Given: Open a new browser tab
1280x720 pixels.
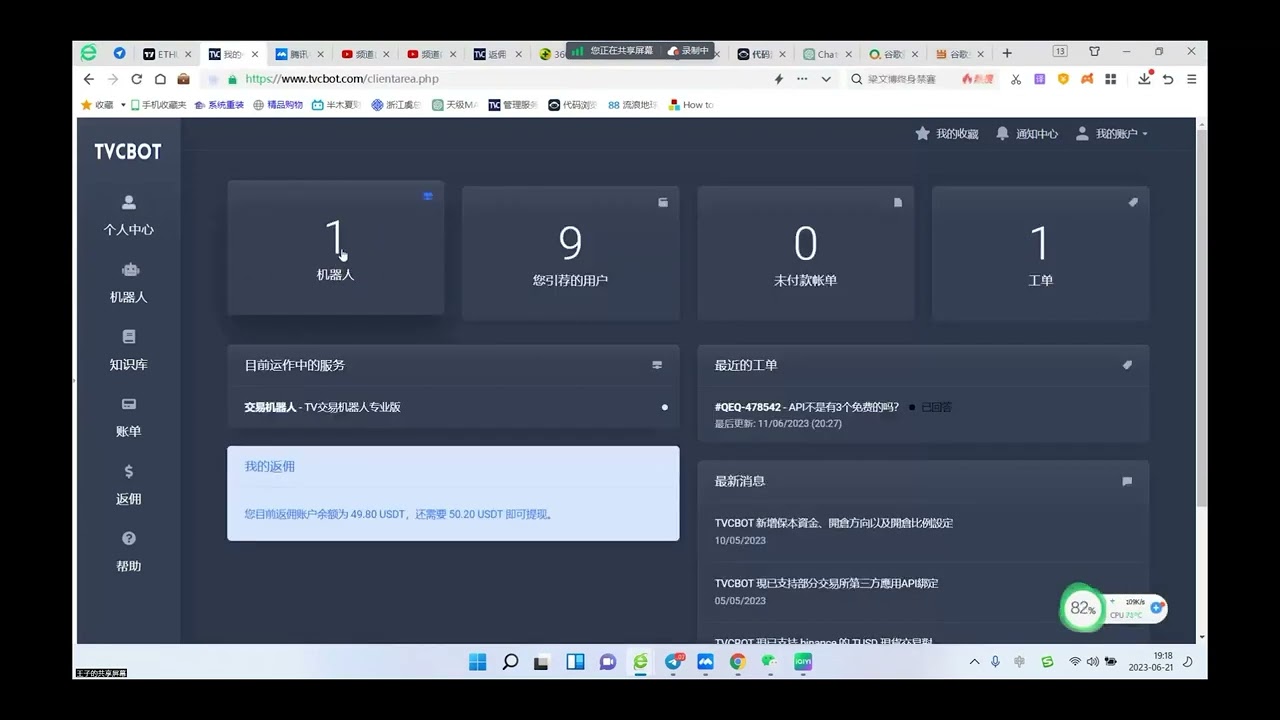Looking at the screenshot, I should click(x=1007, y=53).
